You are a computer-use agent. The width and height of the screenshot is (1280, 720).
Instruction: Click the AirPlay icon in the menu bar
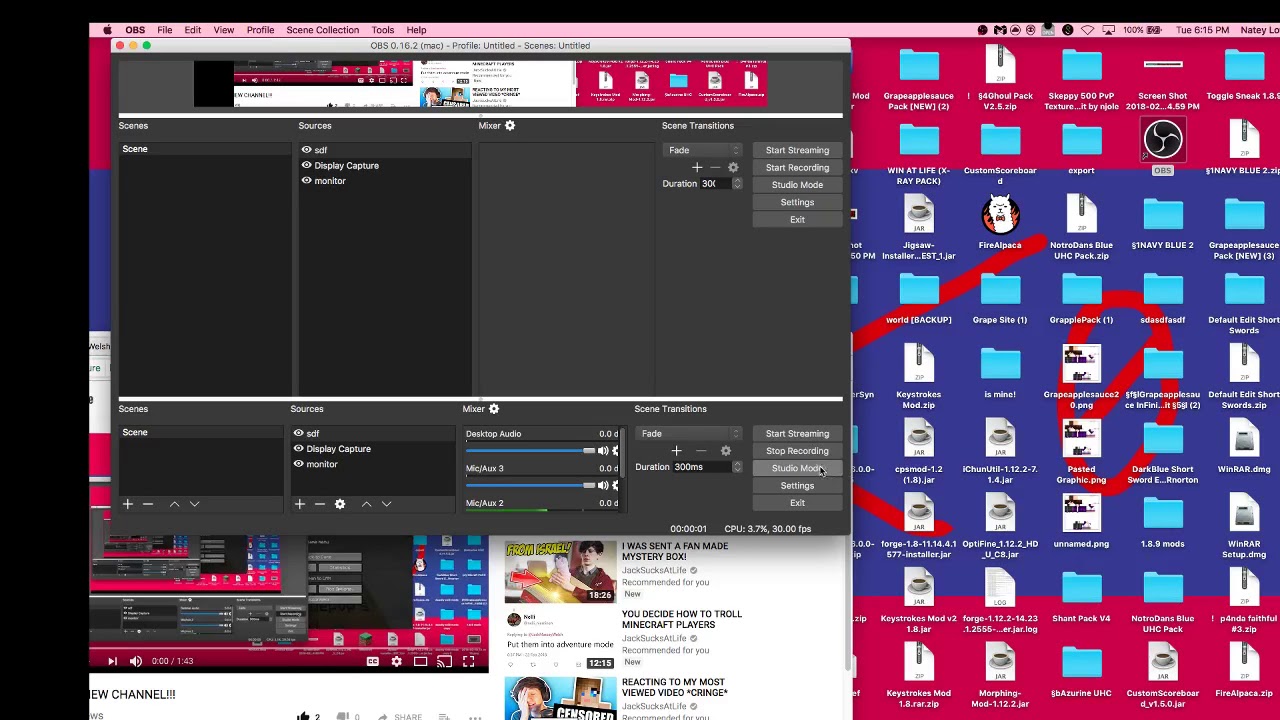click(x=1109, y=30)
